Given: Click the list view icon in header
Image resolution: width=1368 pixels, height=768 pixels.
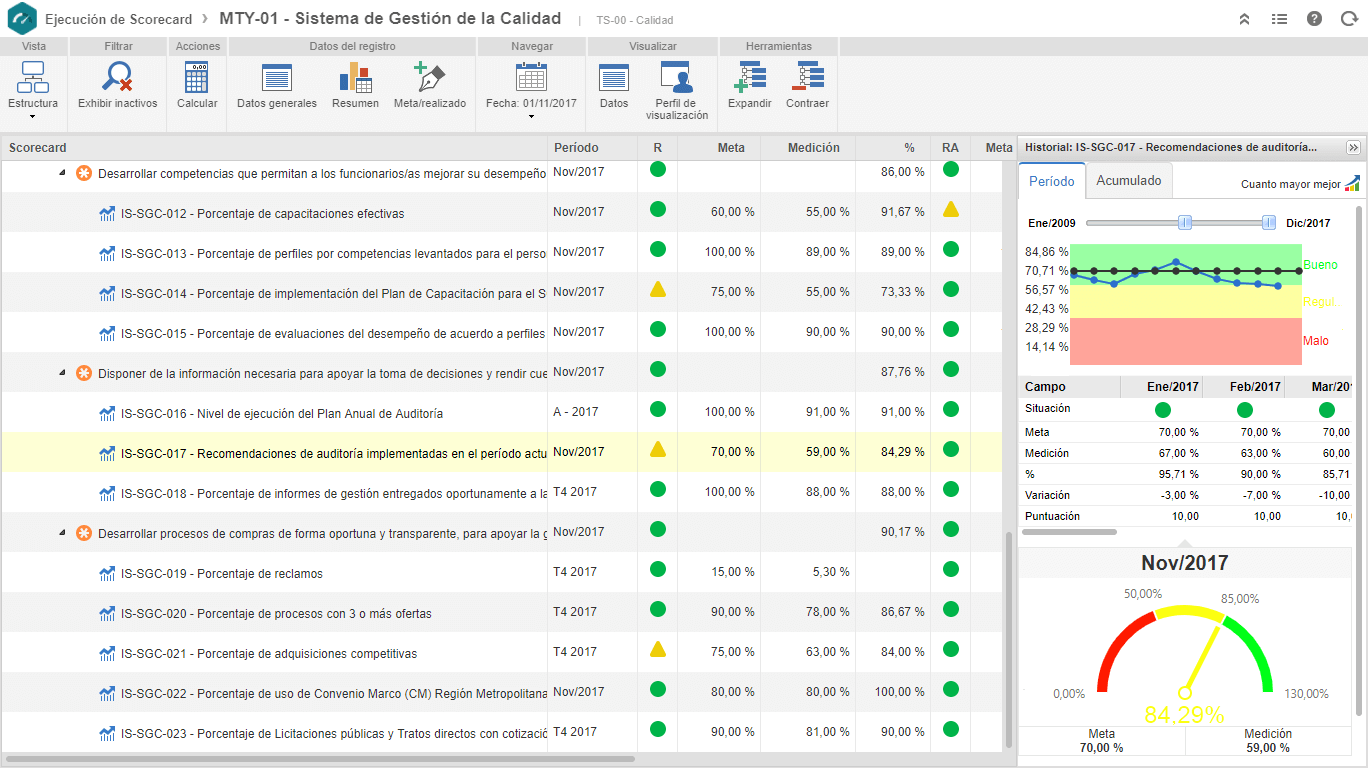Looking at the screenshot, I should click(1279, 19).
